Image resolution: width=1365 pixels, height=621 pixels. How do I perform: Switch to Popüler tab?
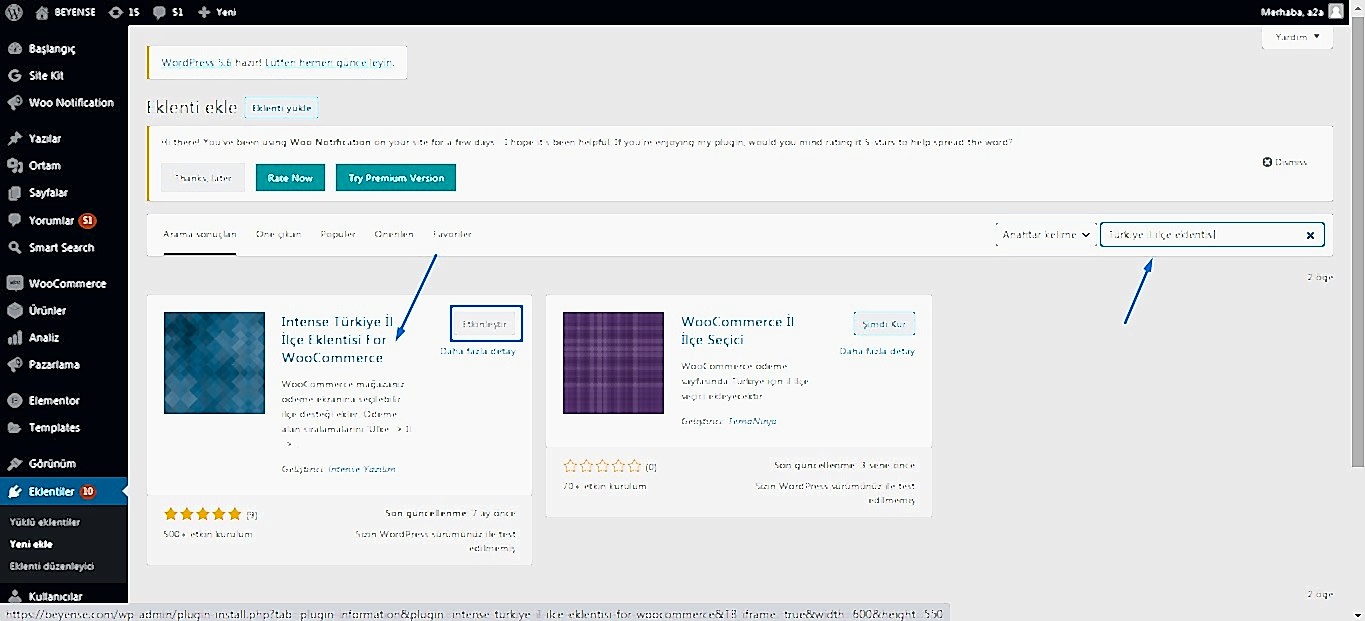point(338,234)
